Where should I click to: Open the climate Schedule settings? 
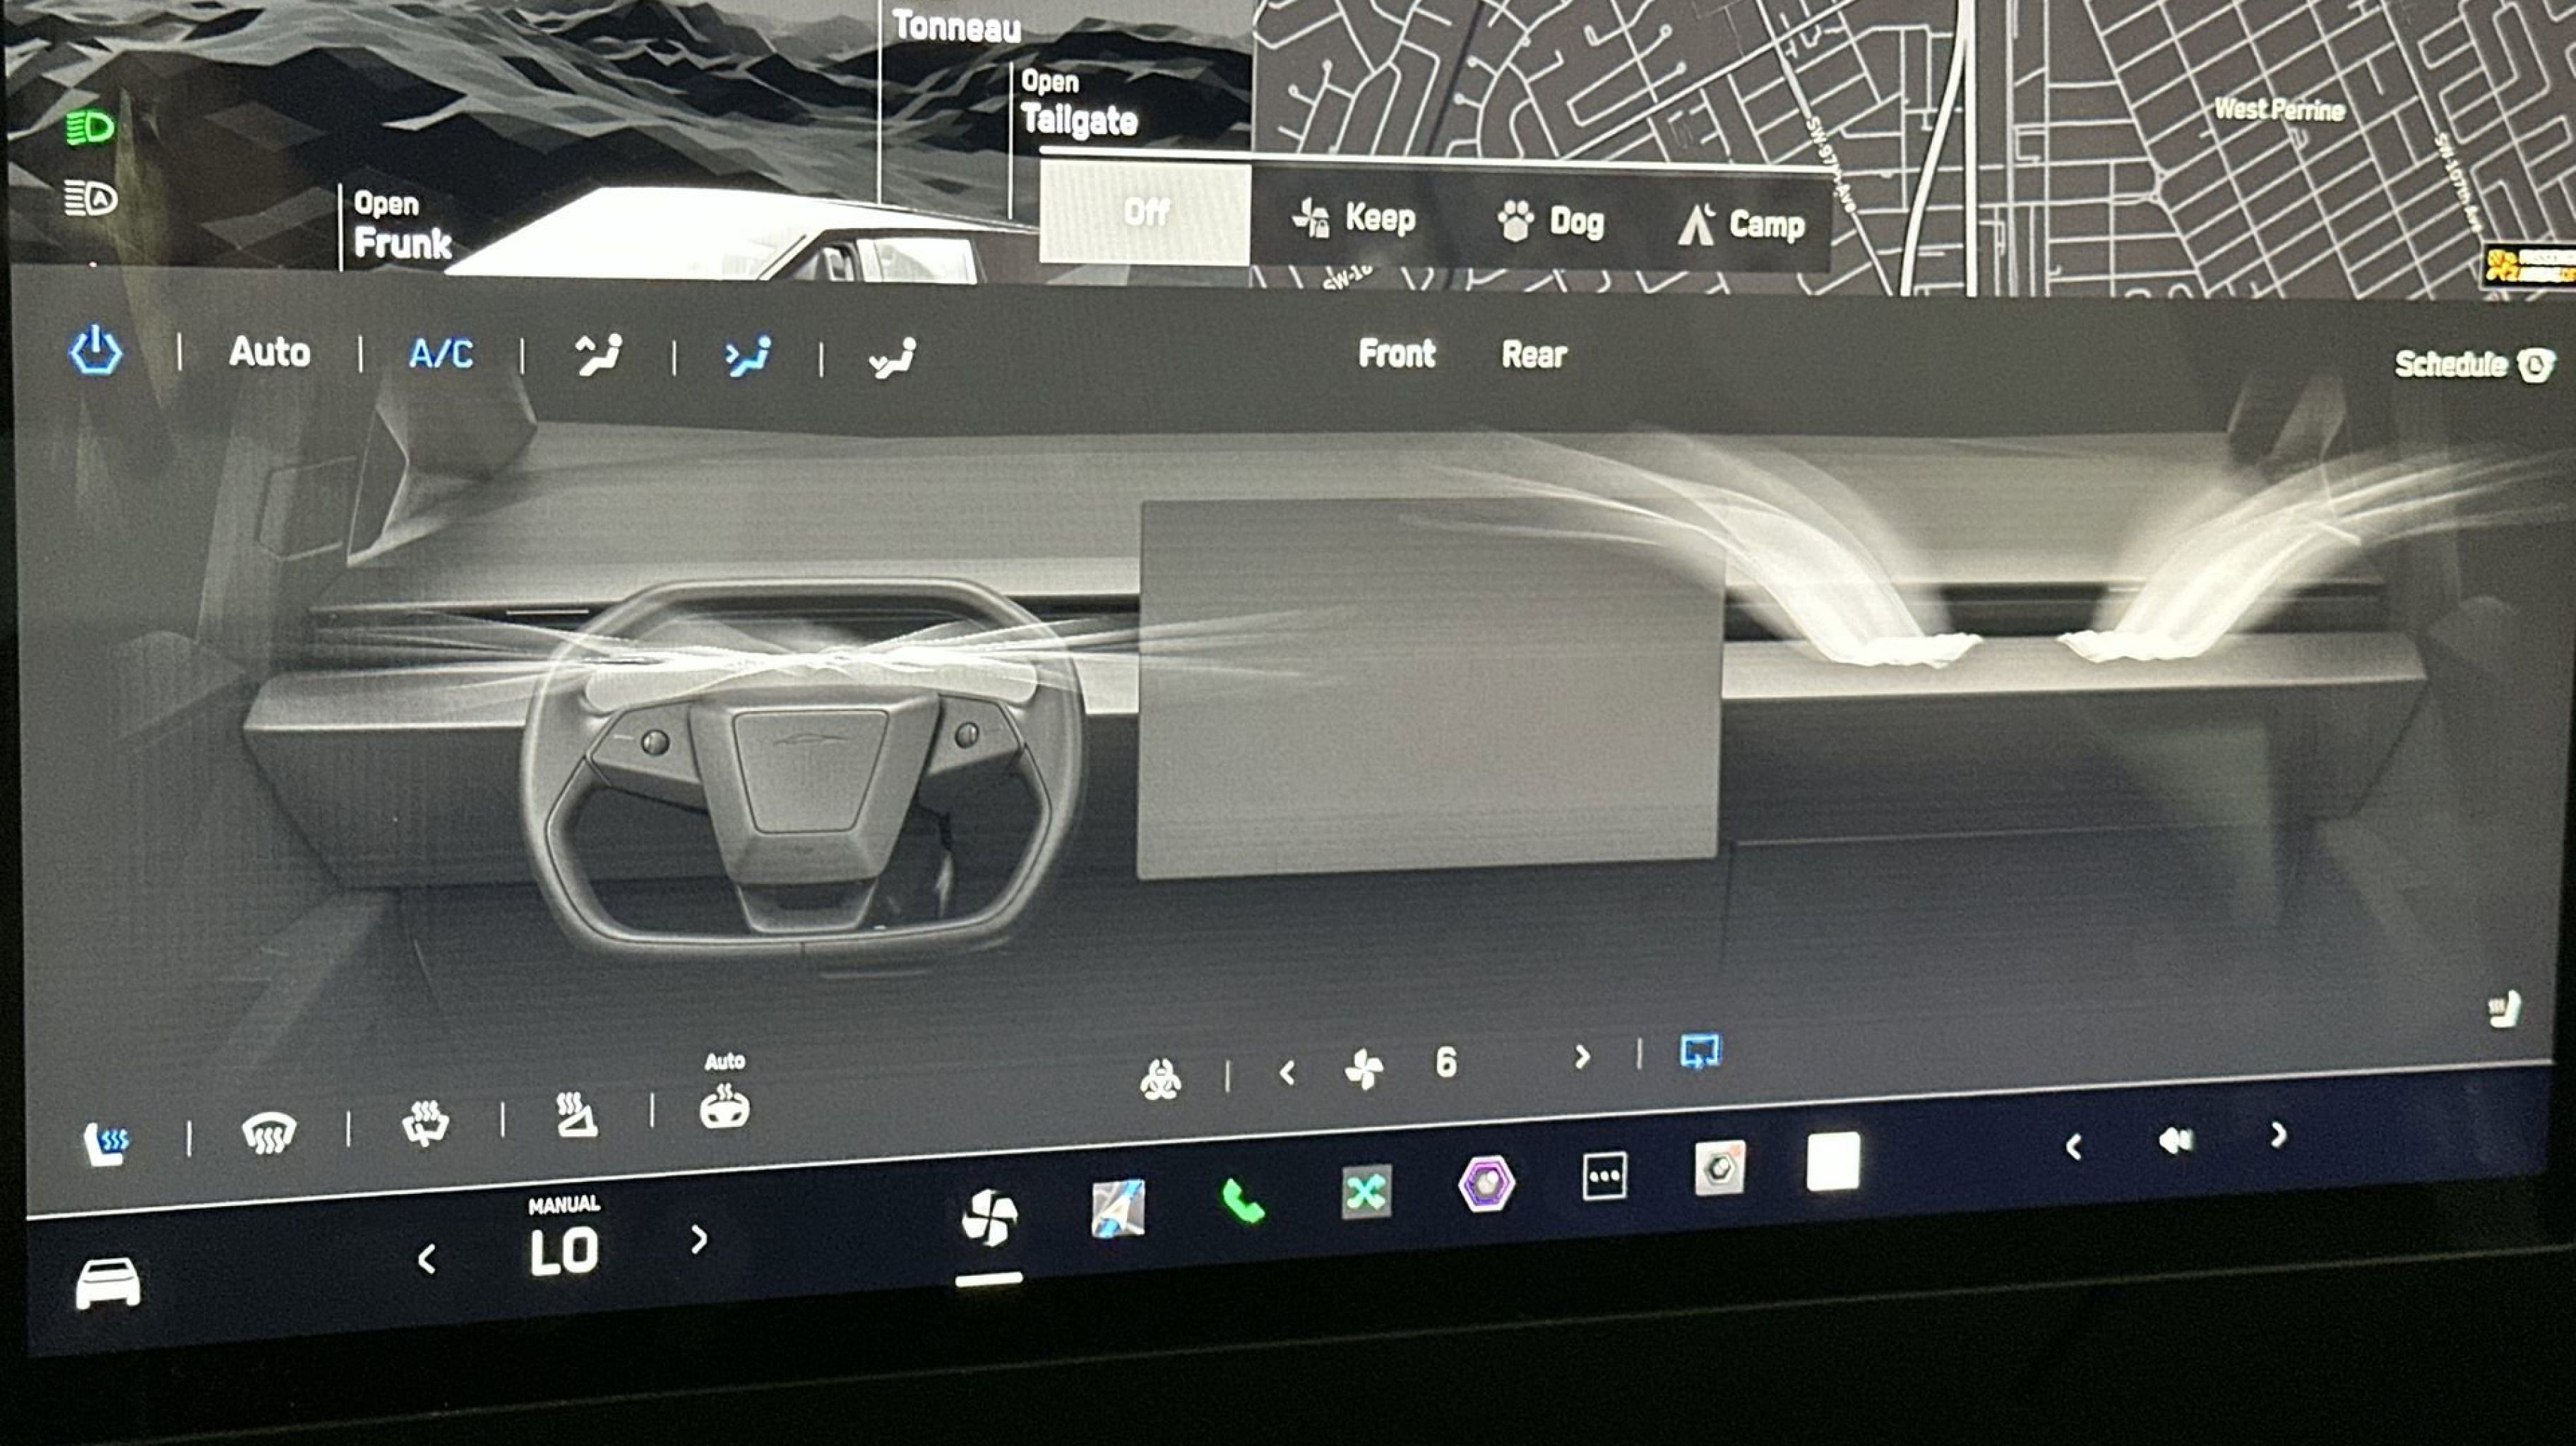click(2470, 364)
